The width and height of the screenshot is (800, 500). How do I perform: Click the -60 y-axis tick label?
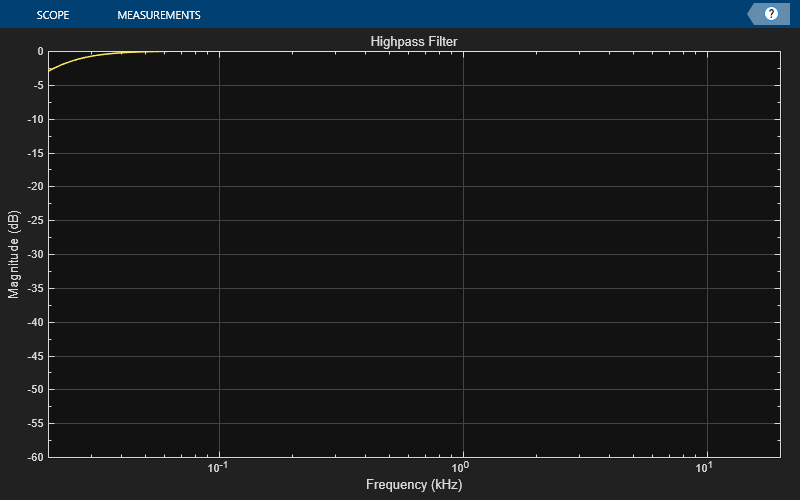36,457
